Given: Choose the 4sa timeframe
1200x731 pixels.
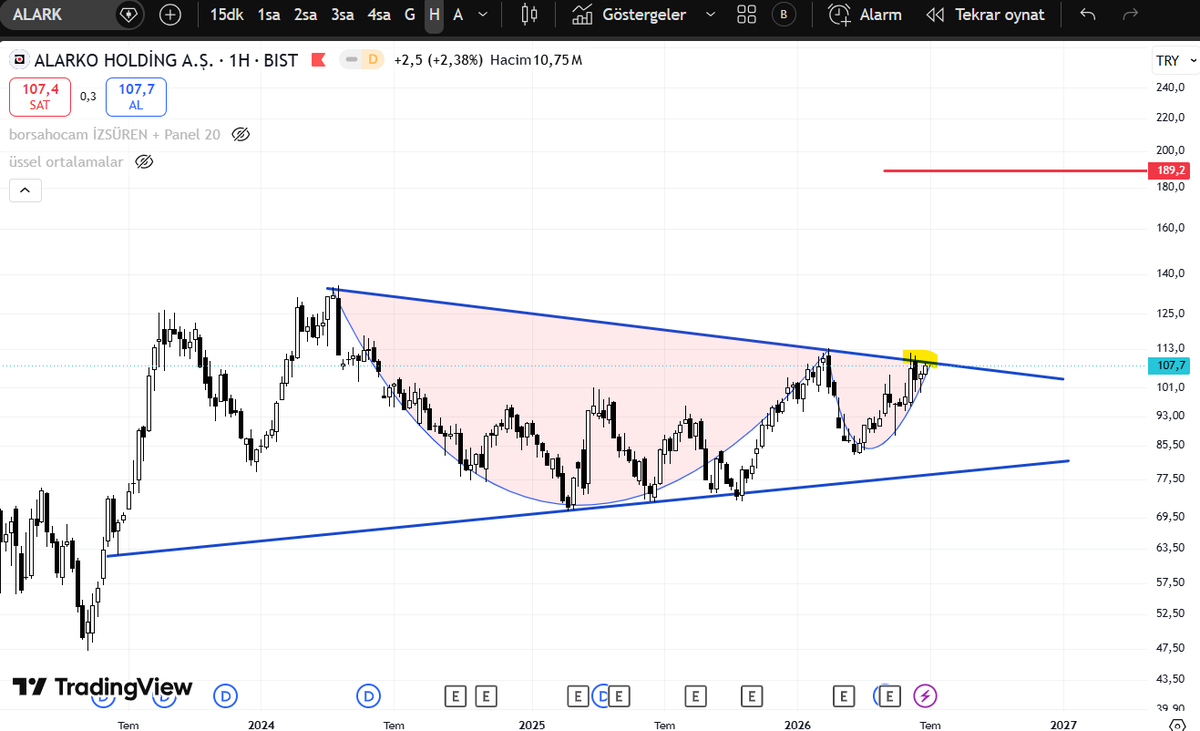Looking at the screenshot, I should [x=379, y=15].
